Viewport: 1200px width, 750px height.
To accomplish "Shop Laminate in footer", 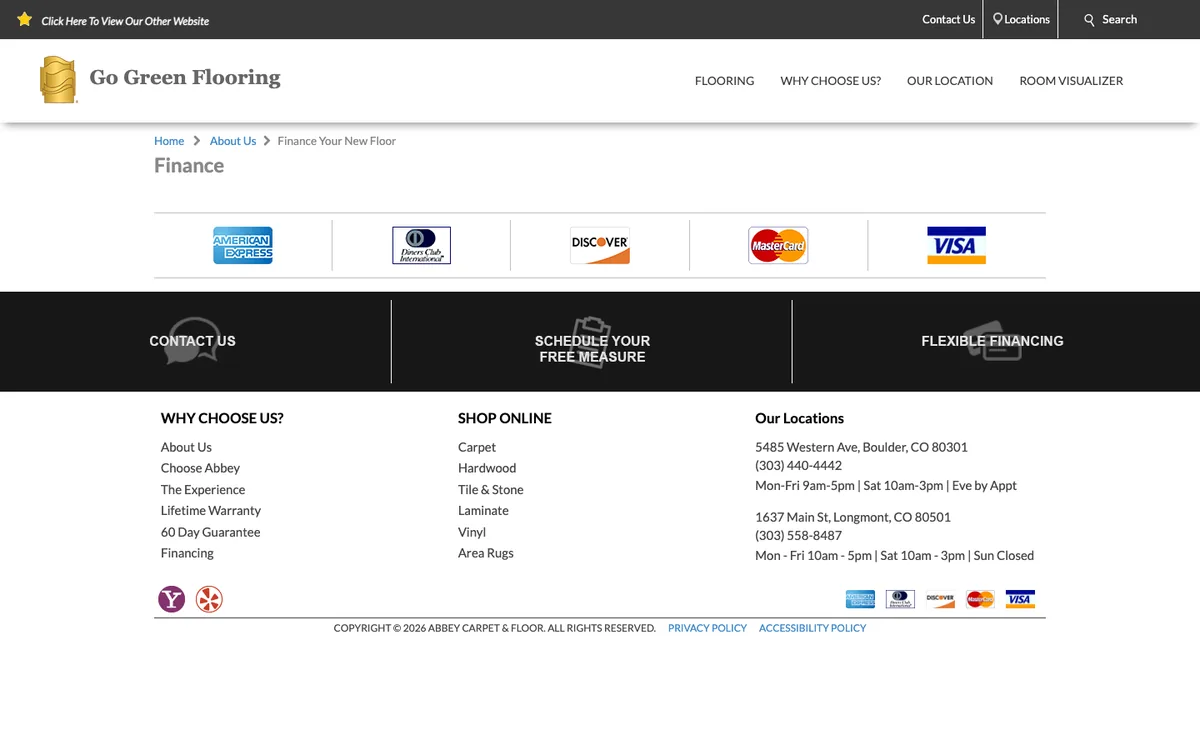I will [x=483, y=511].
